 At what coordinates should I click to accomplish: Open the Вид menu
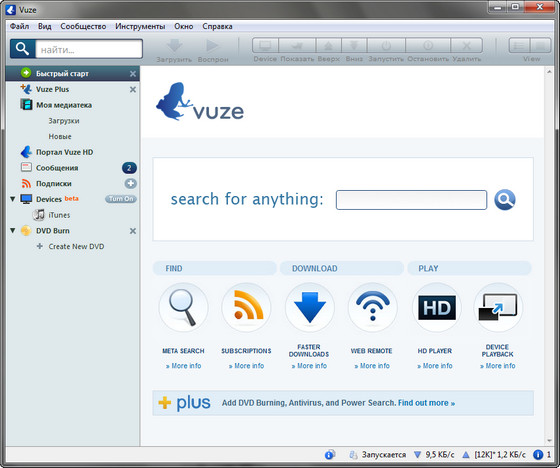[45, 26]
